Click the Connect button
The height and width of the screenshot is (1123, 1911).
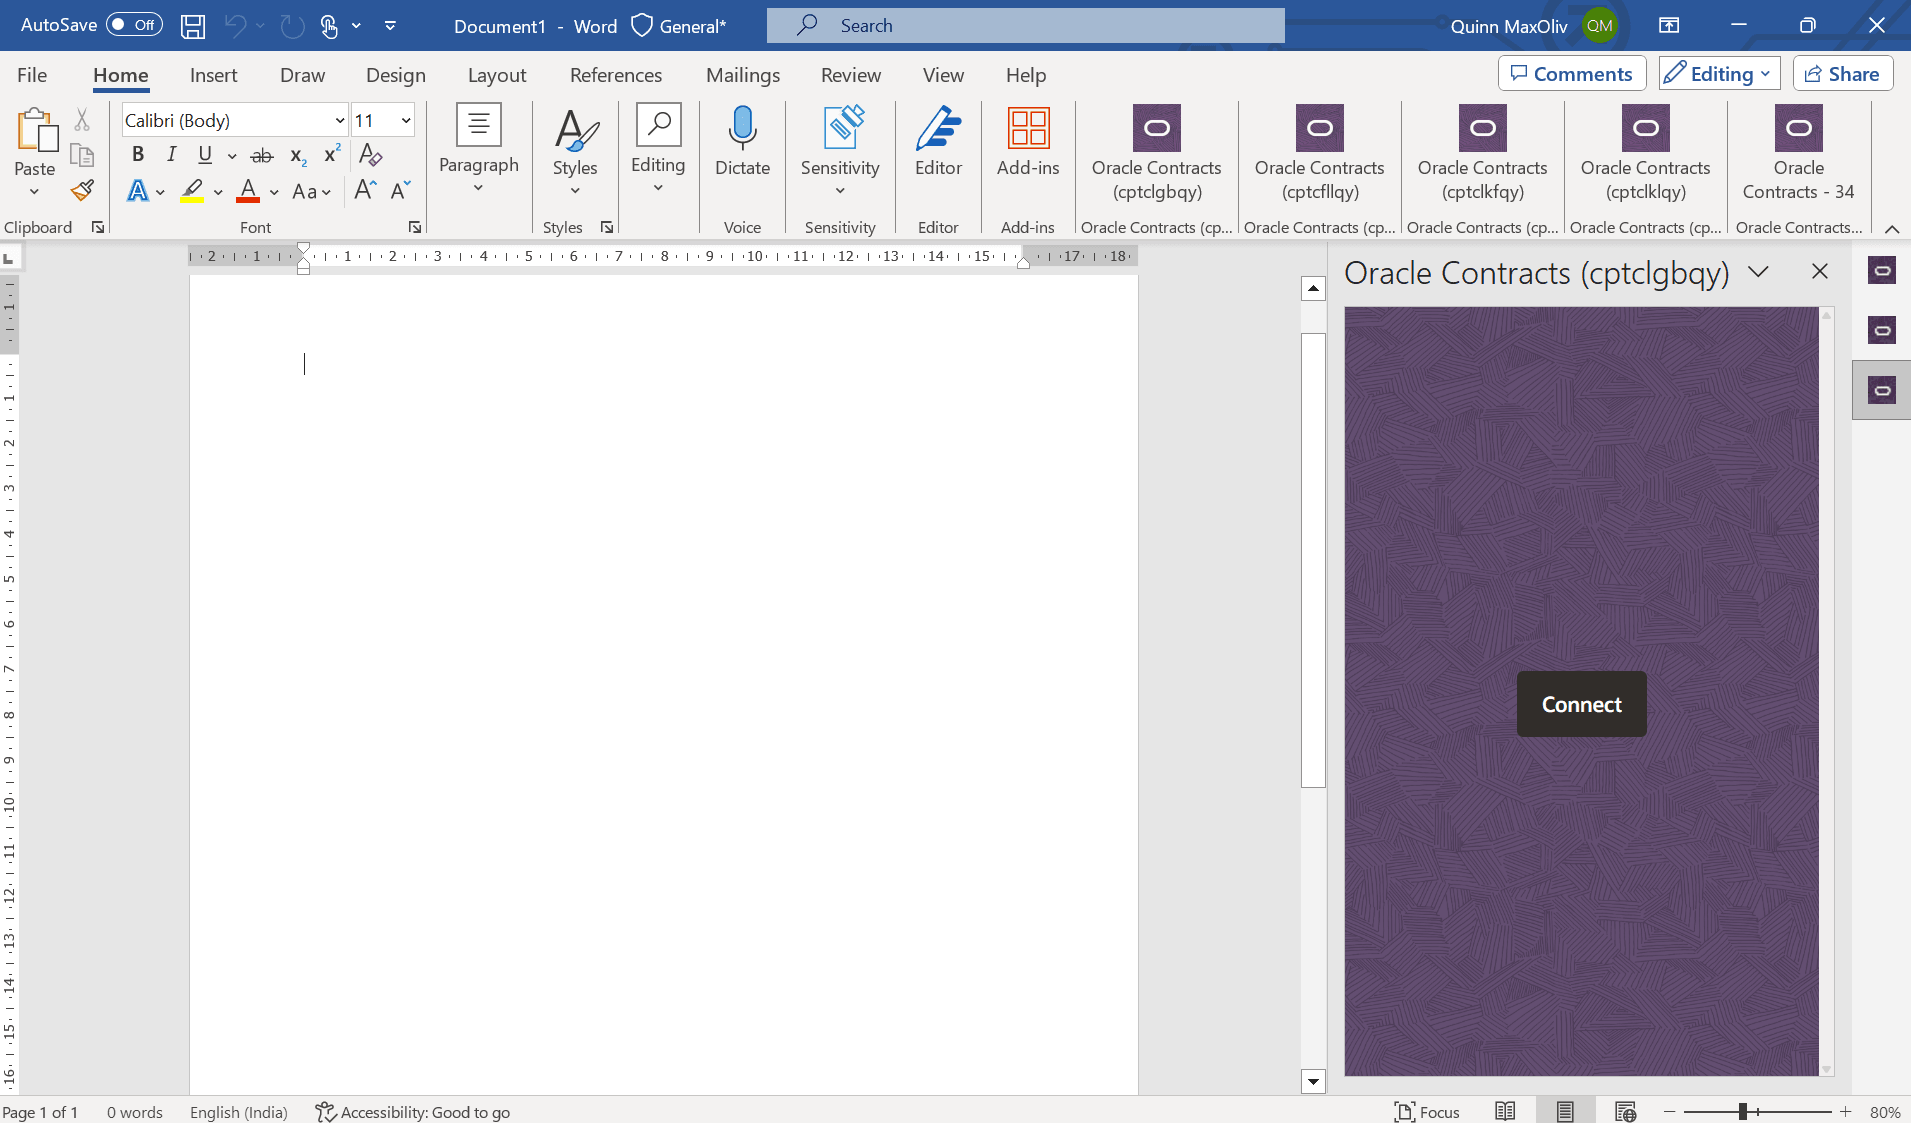[x=1582, y=704]
